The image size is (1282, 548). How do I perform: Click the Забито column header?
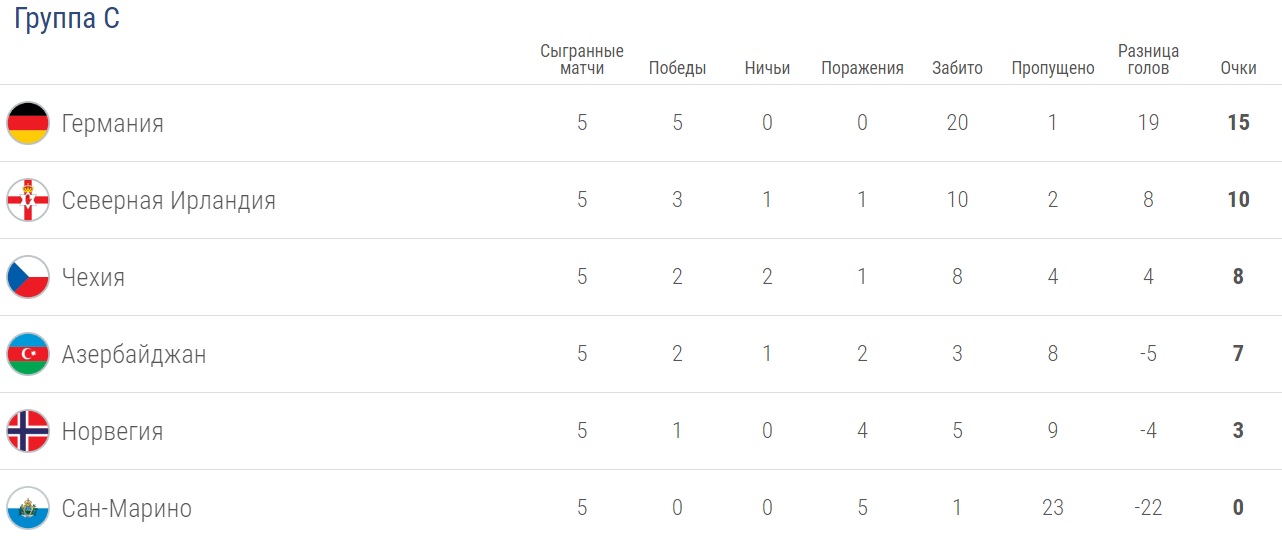(x=957, y=68)
